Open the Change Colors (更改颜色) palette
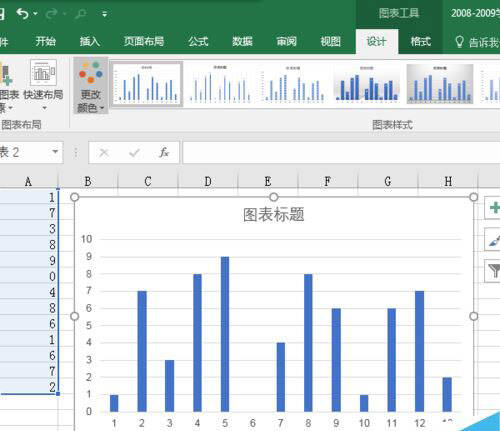500x431 pixels. (x=91, y=86)
